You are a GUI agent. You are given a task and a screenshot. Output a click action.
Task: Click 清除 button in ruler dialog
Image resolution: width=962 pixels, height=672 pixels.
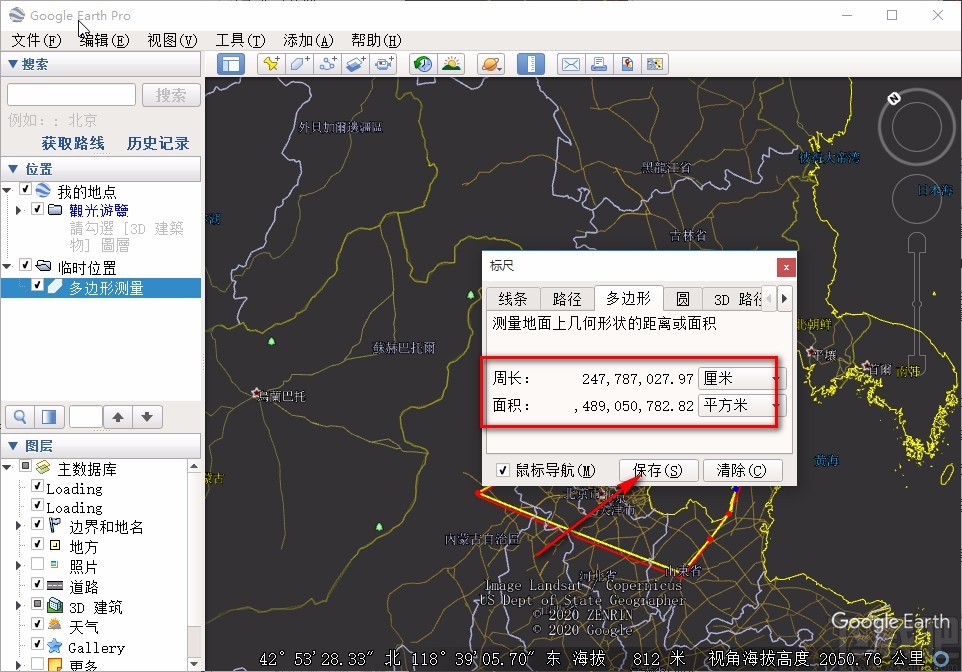click(x=742, y=471)
